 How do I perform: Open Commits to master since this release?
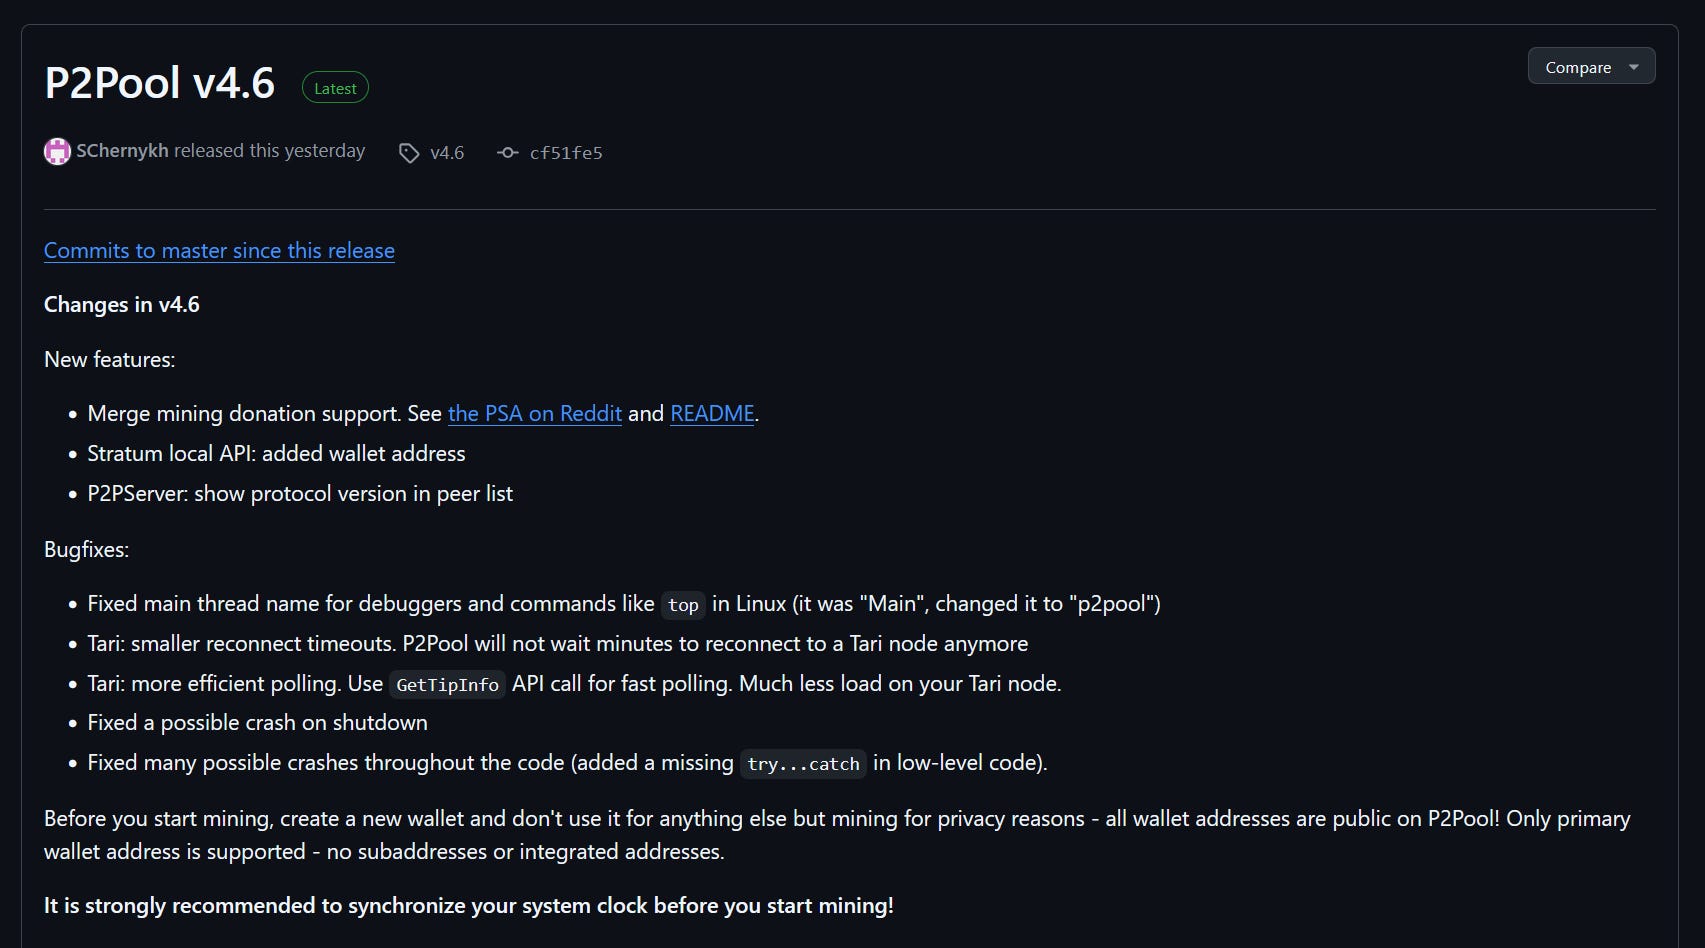pos(219,251)
